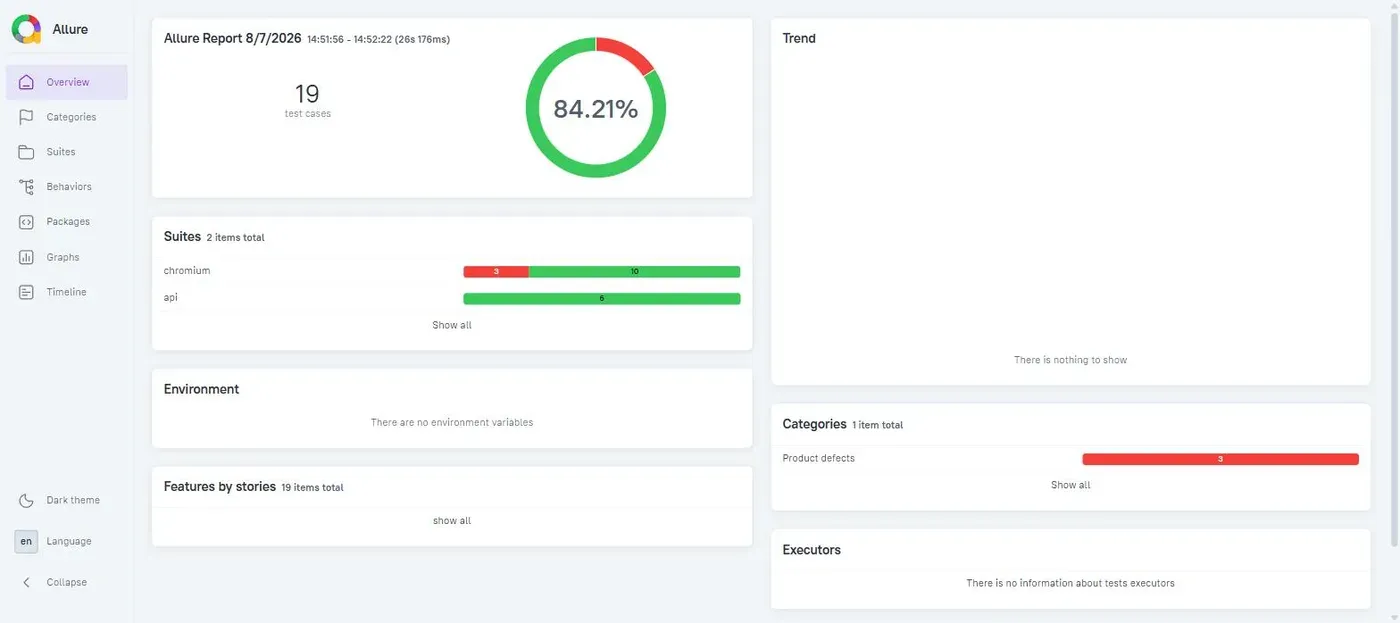Switch to the Timeline menu item
Image resolution: width=1400 pixels, height=623 pixels.
pos(67,292)
